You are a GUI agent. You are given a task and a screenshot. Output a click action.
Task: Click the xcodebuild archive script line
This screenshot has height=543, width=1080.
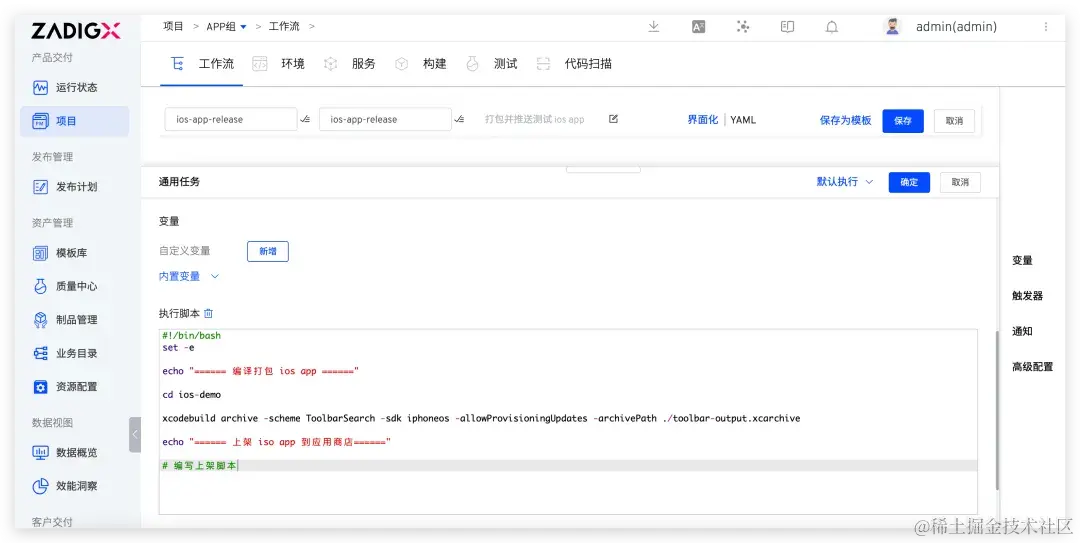[481, 418]
